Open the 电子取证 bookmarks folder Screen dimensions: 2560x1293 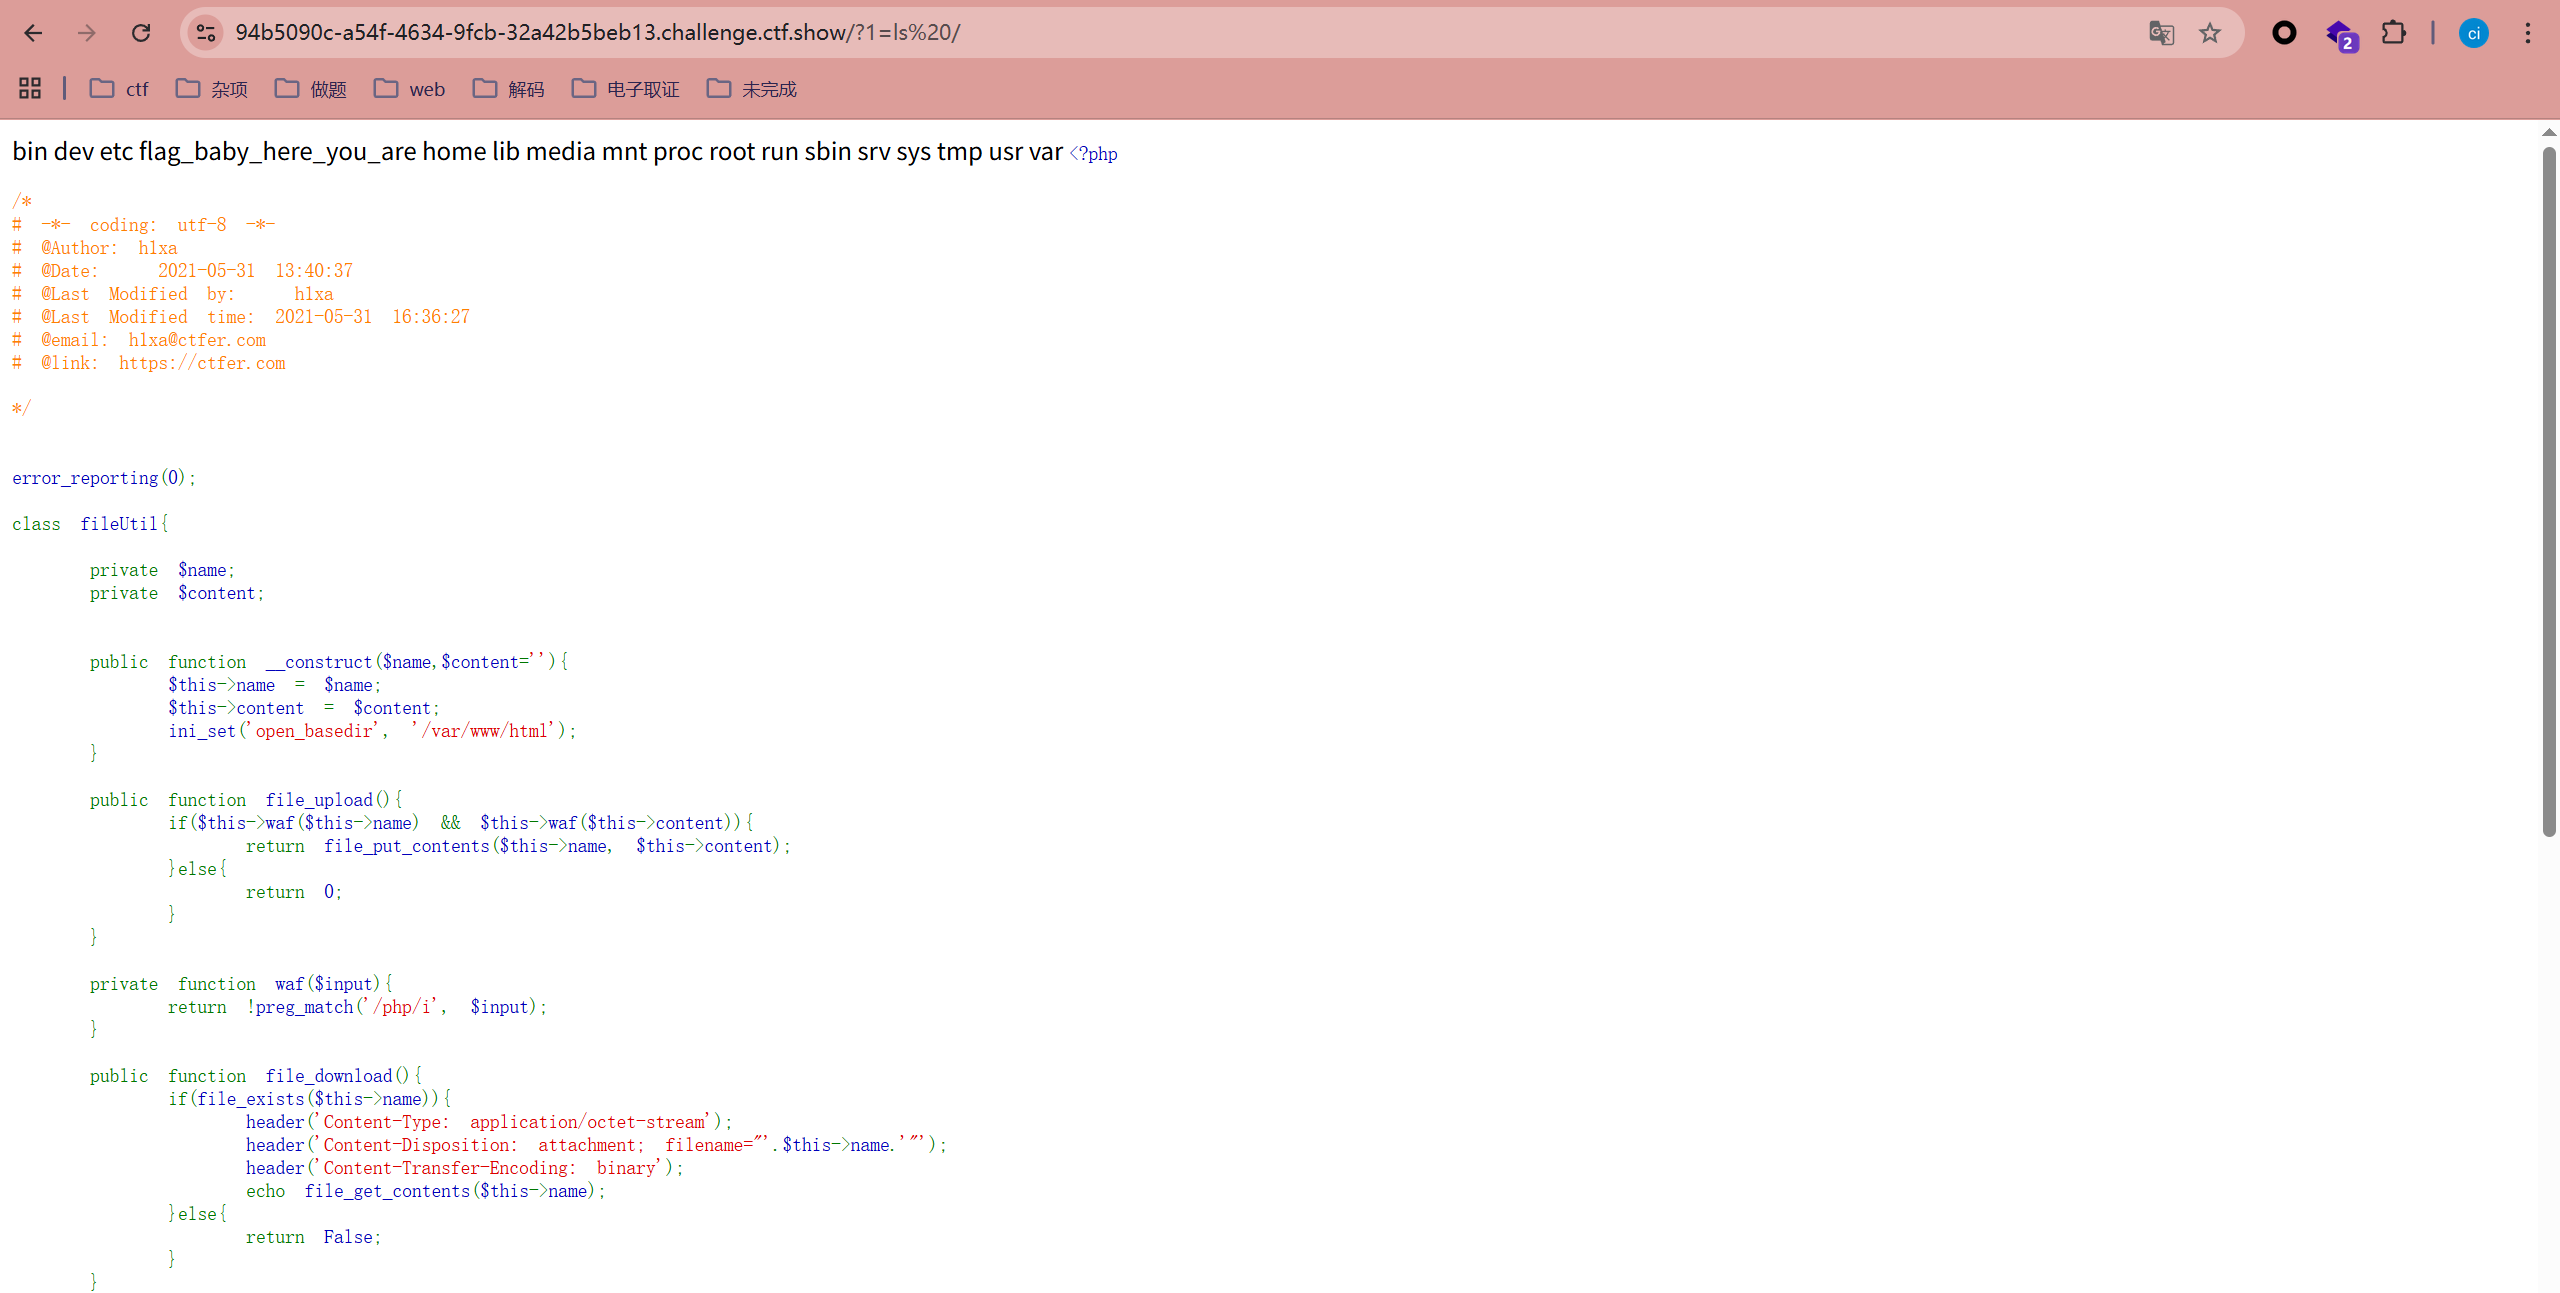(x=626, y=89)
